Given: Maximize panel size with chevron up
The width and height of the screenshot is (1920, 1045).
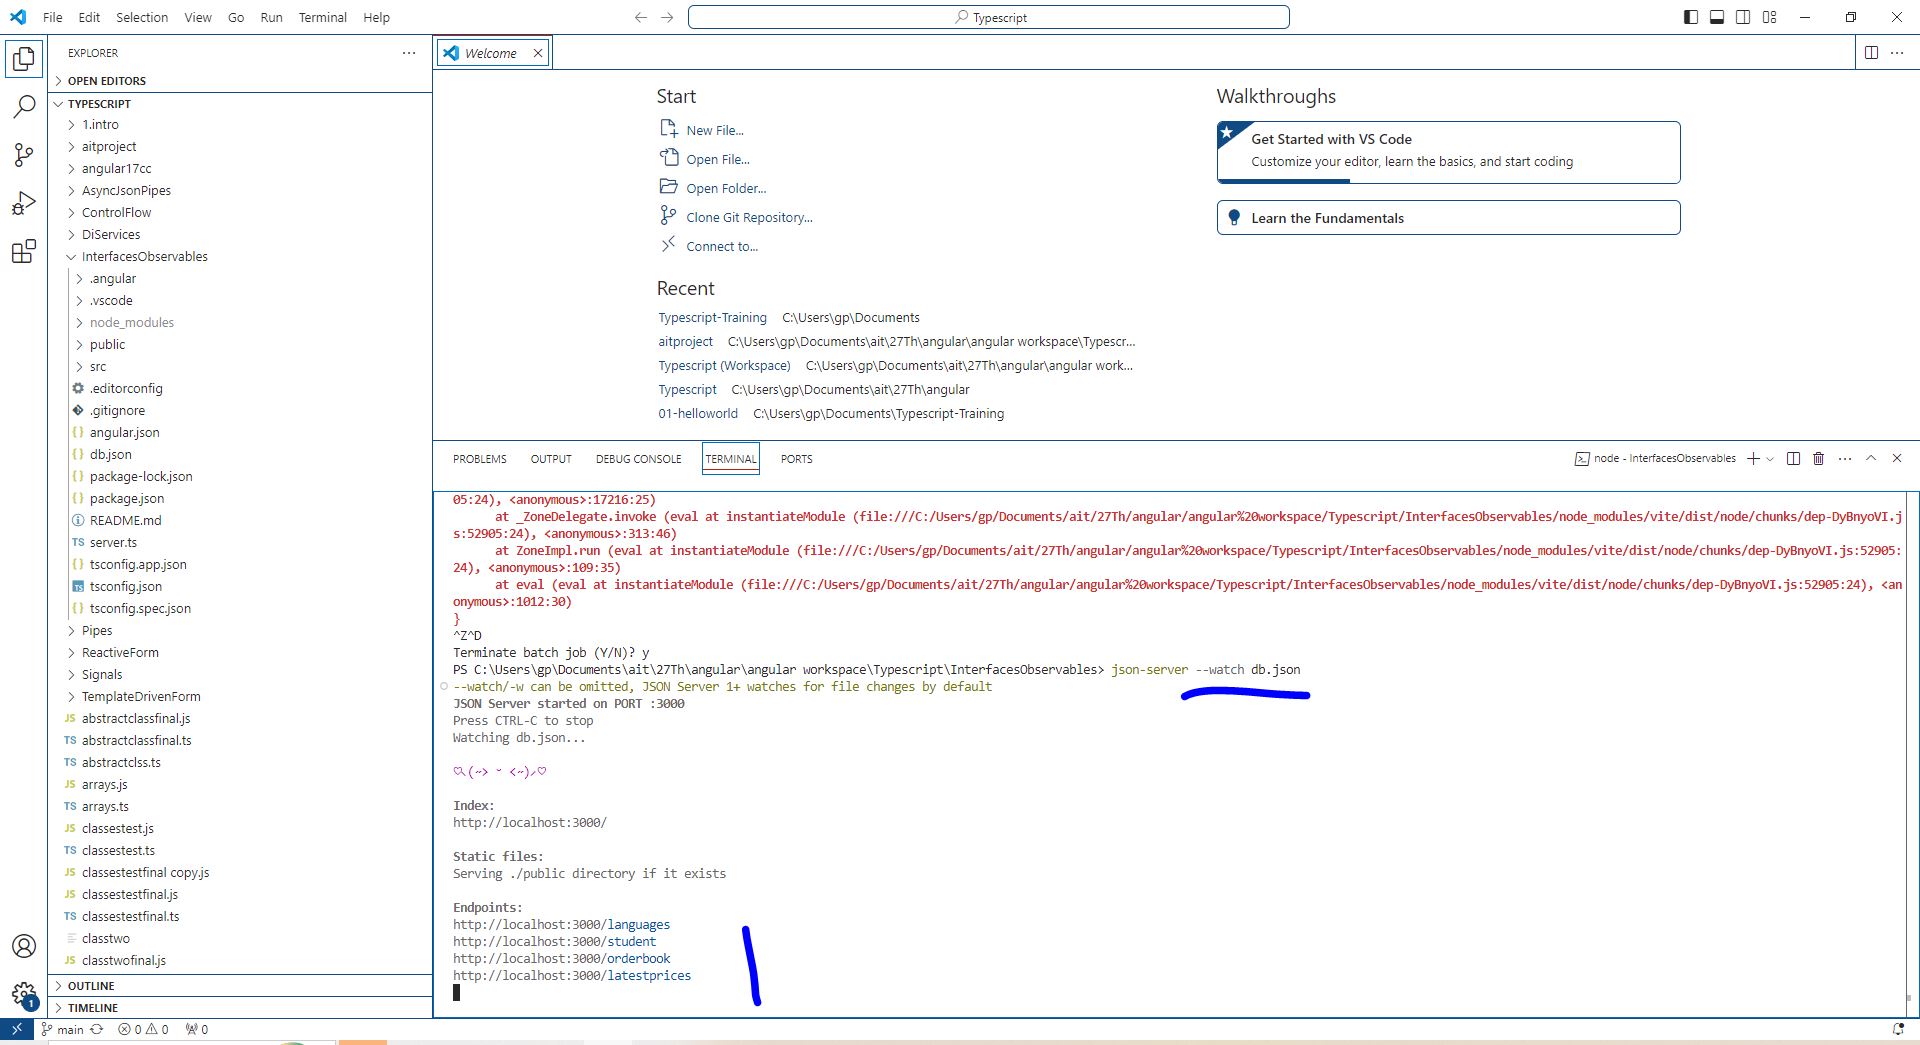Looking at the screenshot, I should [1871, 459].
